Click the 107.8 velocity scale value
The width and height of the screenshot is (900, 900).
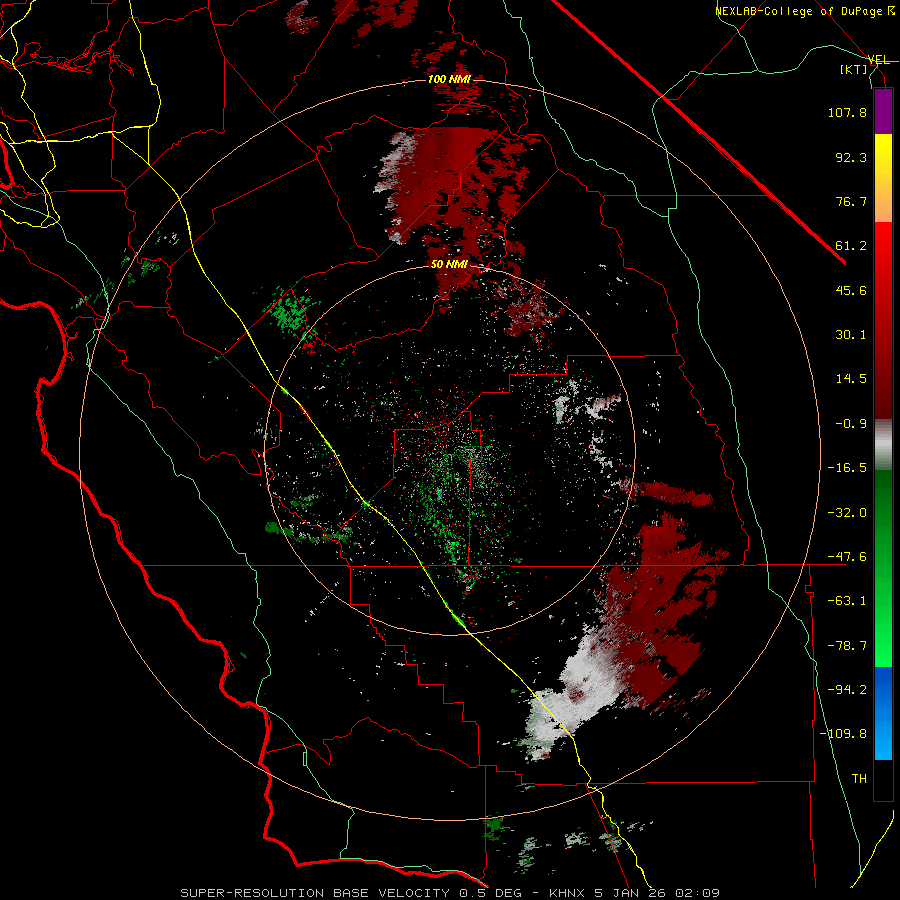(x=847, y=112)
